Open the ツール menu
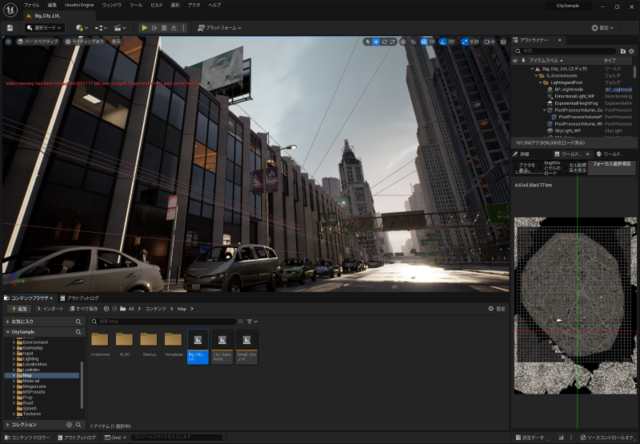The image size is (640, 444). (x=136, y=5)
